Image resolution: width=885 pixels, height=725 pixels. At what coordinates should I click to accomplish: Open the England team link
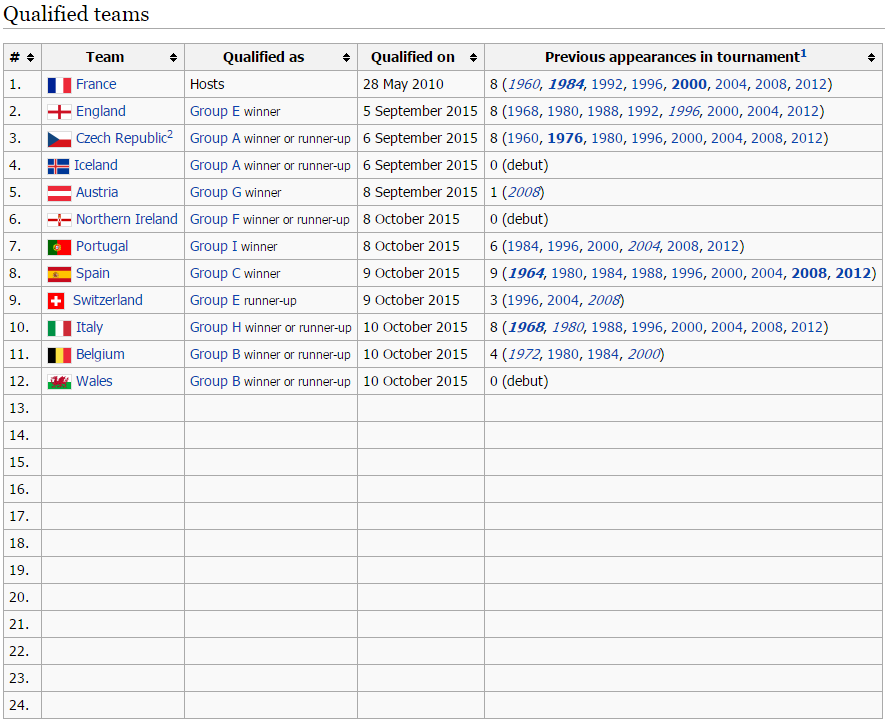coord(100,111)
